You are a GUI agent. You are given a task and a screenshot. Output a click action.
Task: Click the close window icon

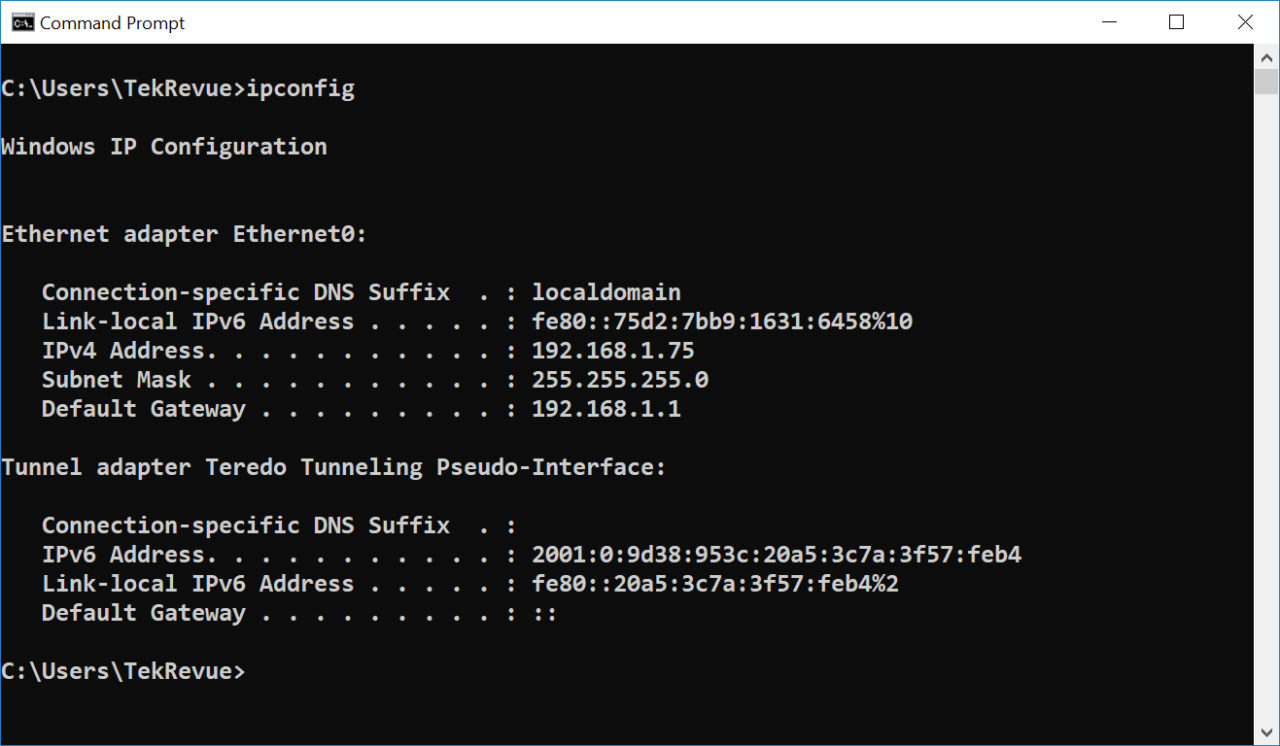click(x=1245, y=21)
